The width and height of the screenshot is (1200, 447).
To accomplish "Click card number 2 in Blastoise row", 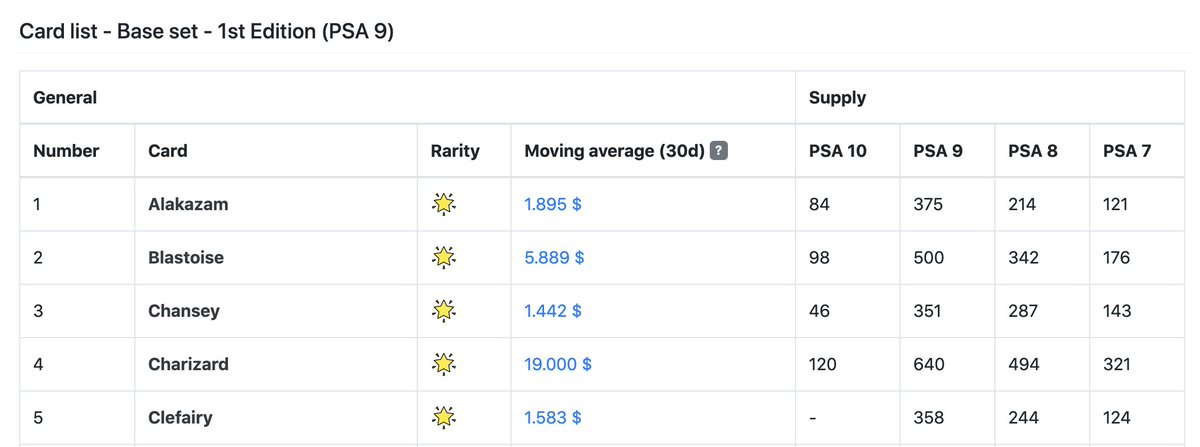I will pyautogui.click(x=38, y=257).
